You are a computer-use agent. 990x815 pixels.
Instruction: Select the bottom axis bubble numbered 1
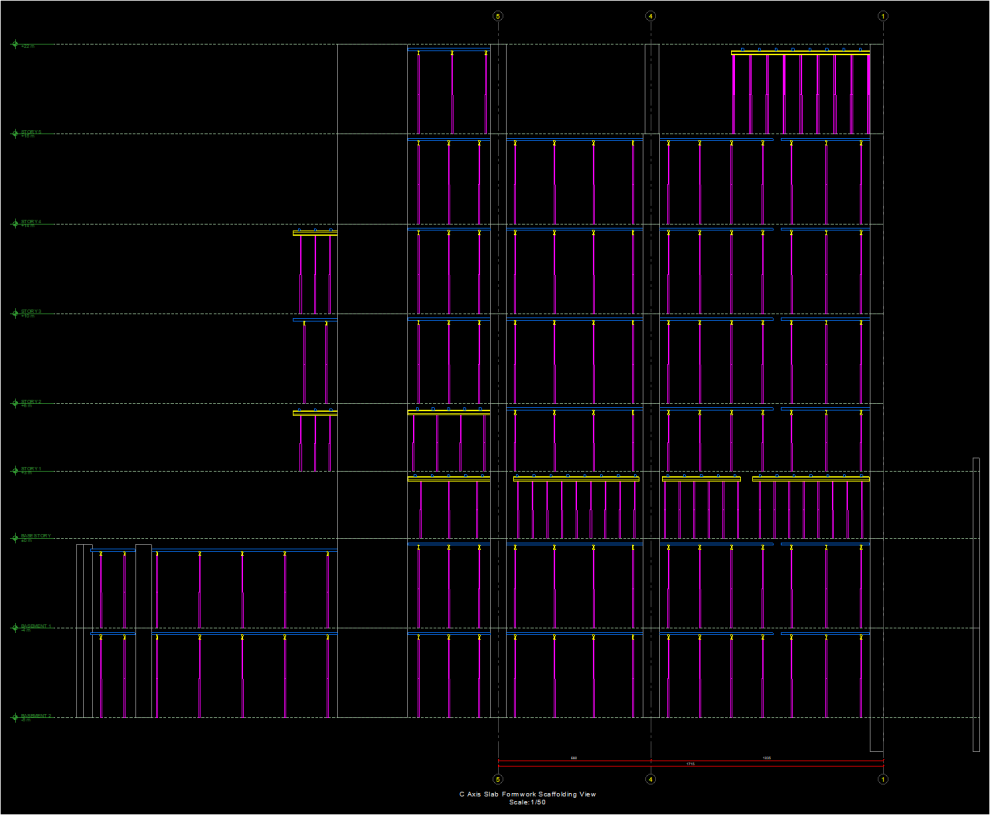[883, 778]
